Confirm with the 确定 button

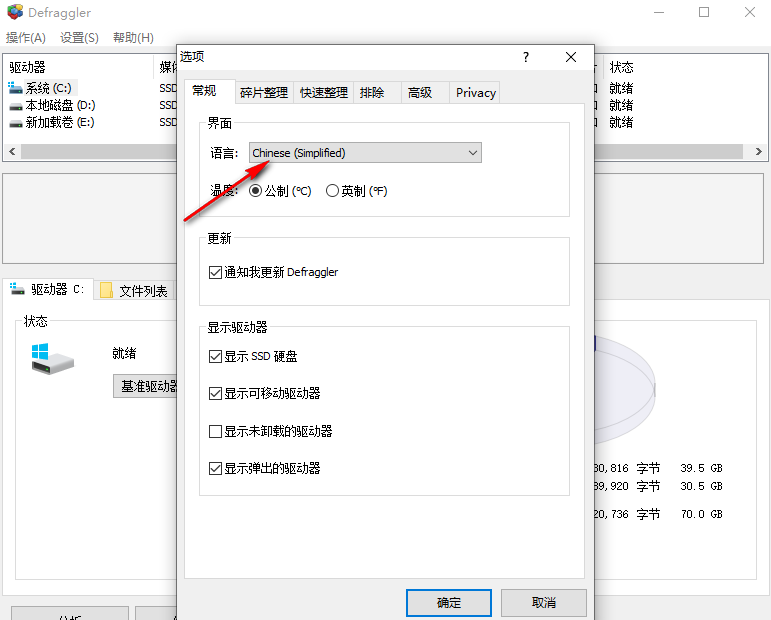coord(449,602)
